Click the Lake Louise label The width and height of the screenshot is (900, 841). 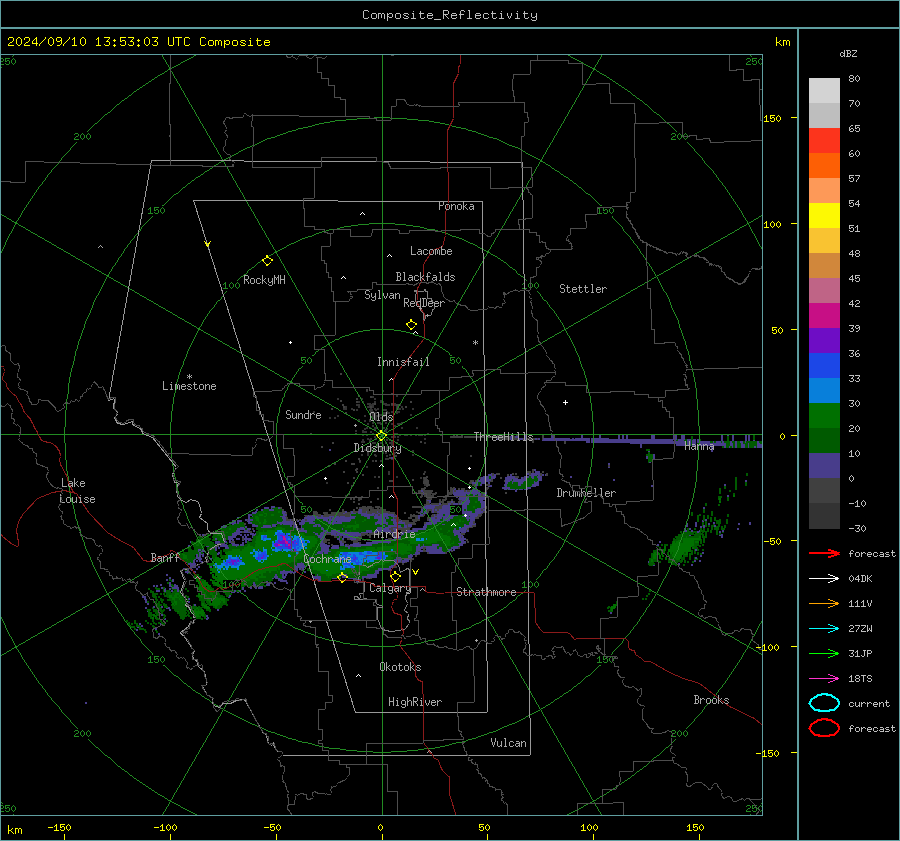point(77,491)
